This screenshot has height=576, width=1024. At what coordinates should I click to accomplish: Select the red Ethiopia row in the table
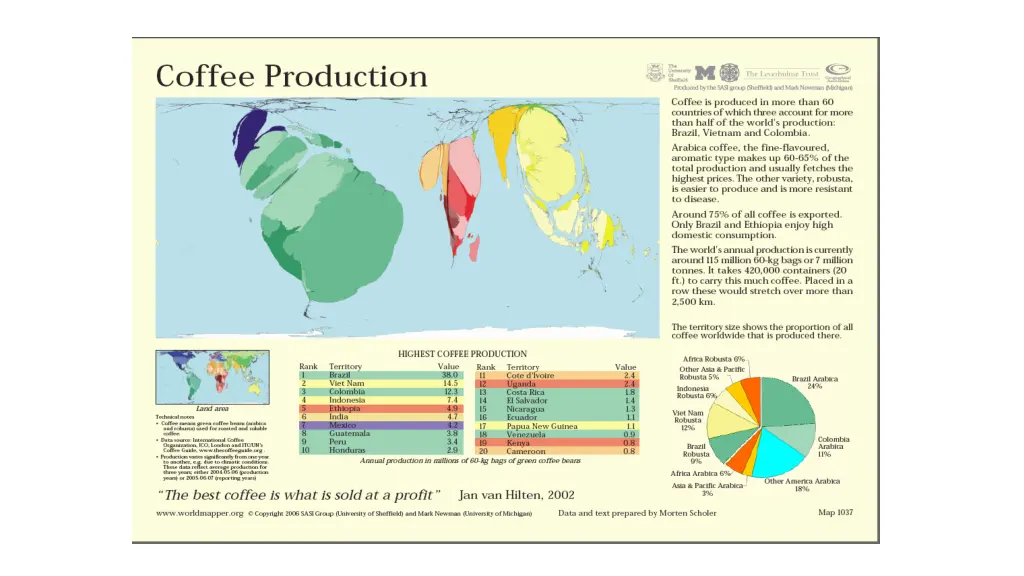380,409
